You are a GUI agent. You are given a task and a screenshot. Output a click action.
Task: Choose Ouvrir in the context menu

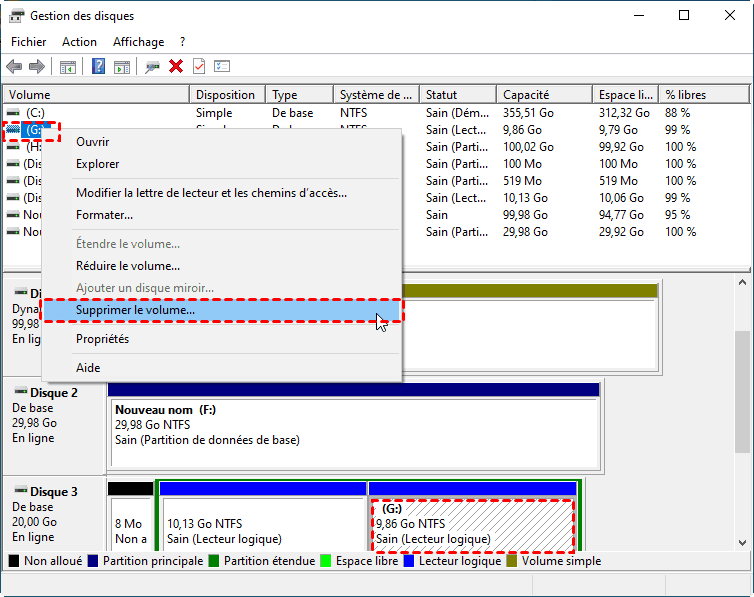(x=221, y=142)
